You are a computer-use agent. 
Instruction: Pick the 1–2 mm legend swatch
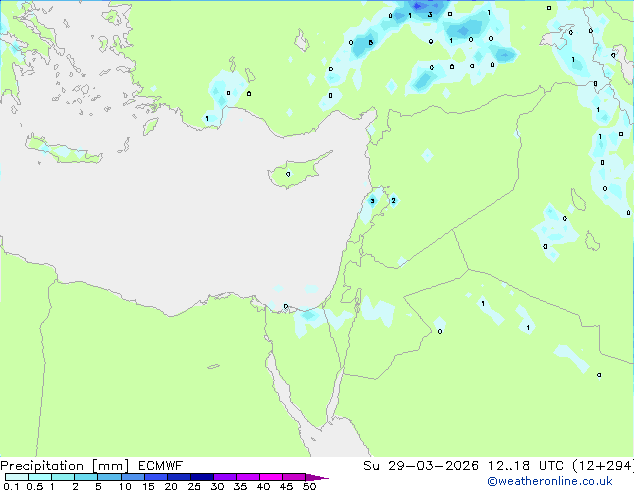[63, 477]
